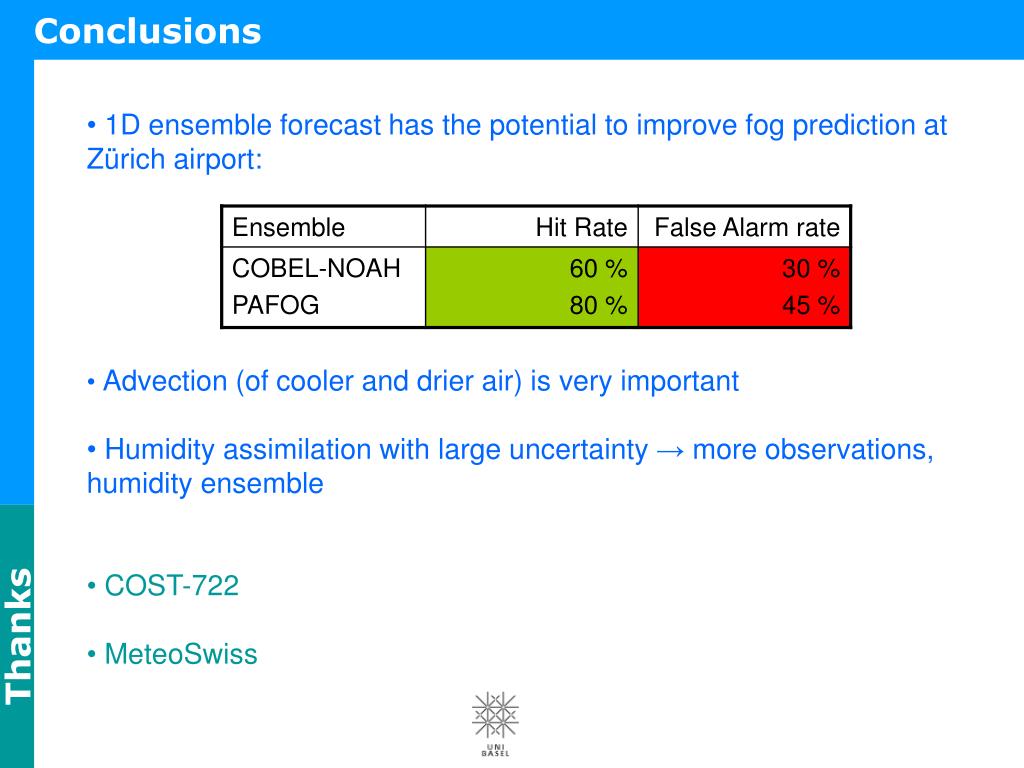Click the humidity ensemble text line
The width and height of the screenshot is (1024, 768).
point(205,484)
